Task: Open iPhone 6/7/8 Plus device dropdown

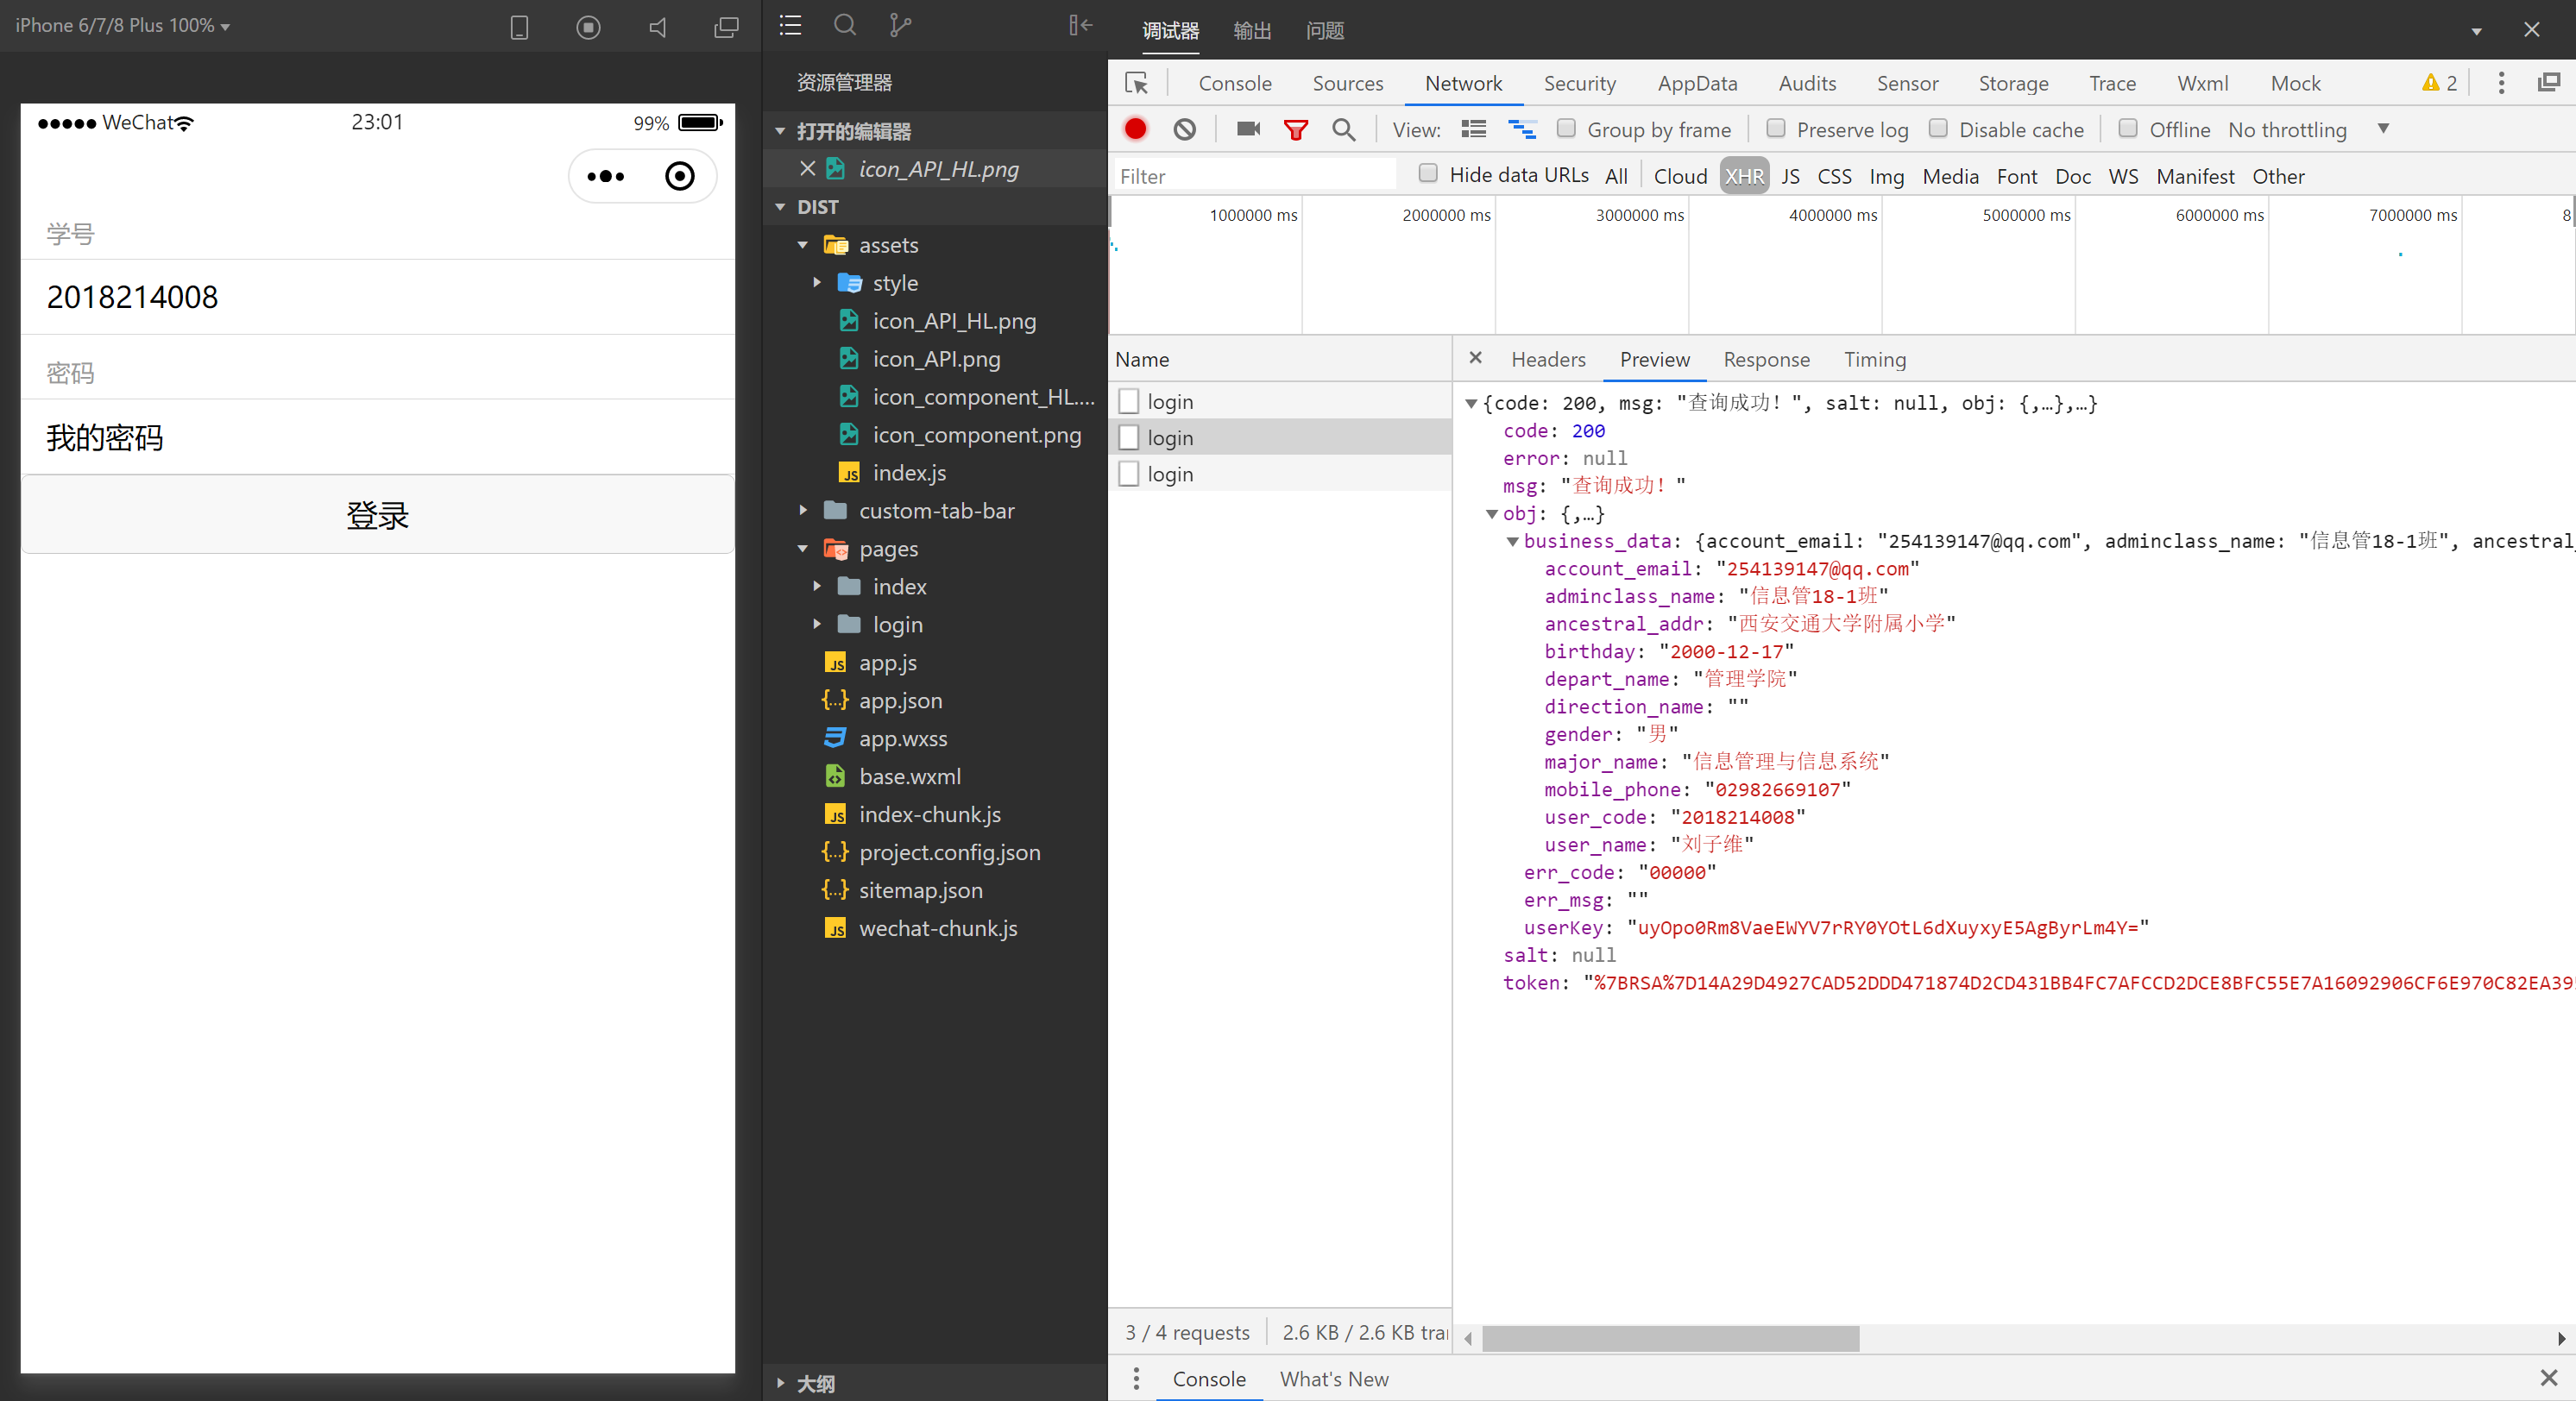Action: [122, 25]
